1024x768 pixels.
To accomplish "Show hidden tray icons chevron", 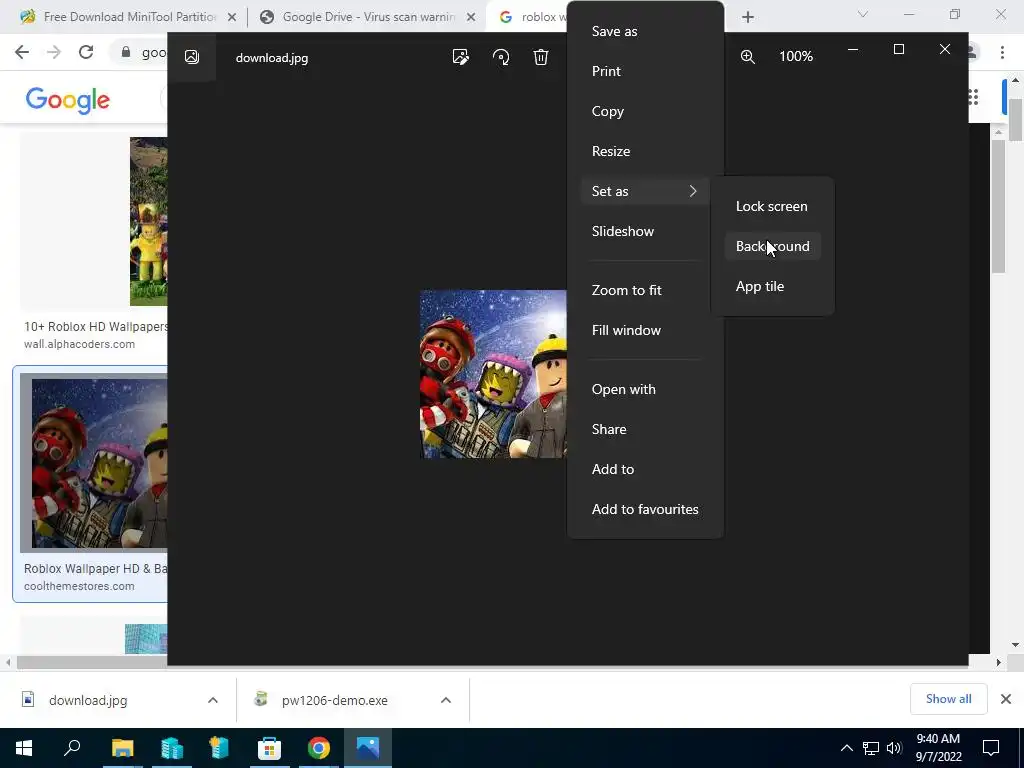I will tap(846, 748).
